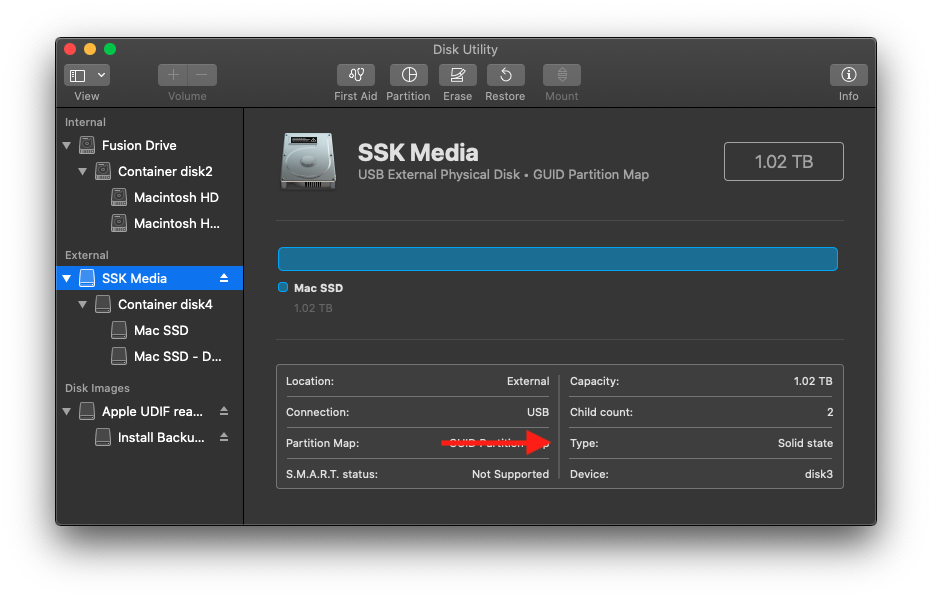Run First Aid on the disk

coord(355,75)
